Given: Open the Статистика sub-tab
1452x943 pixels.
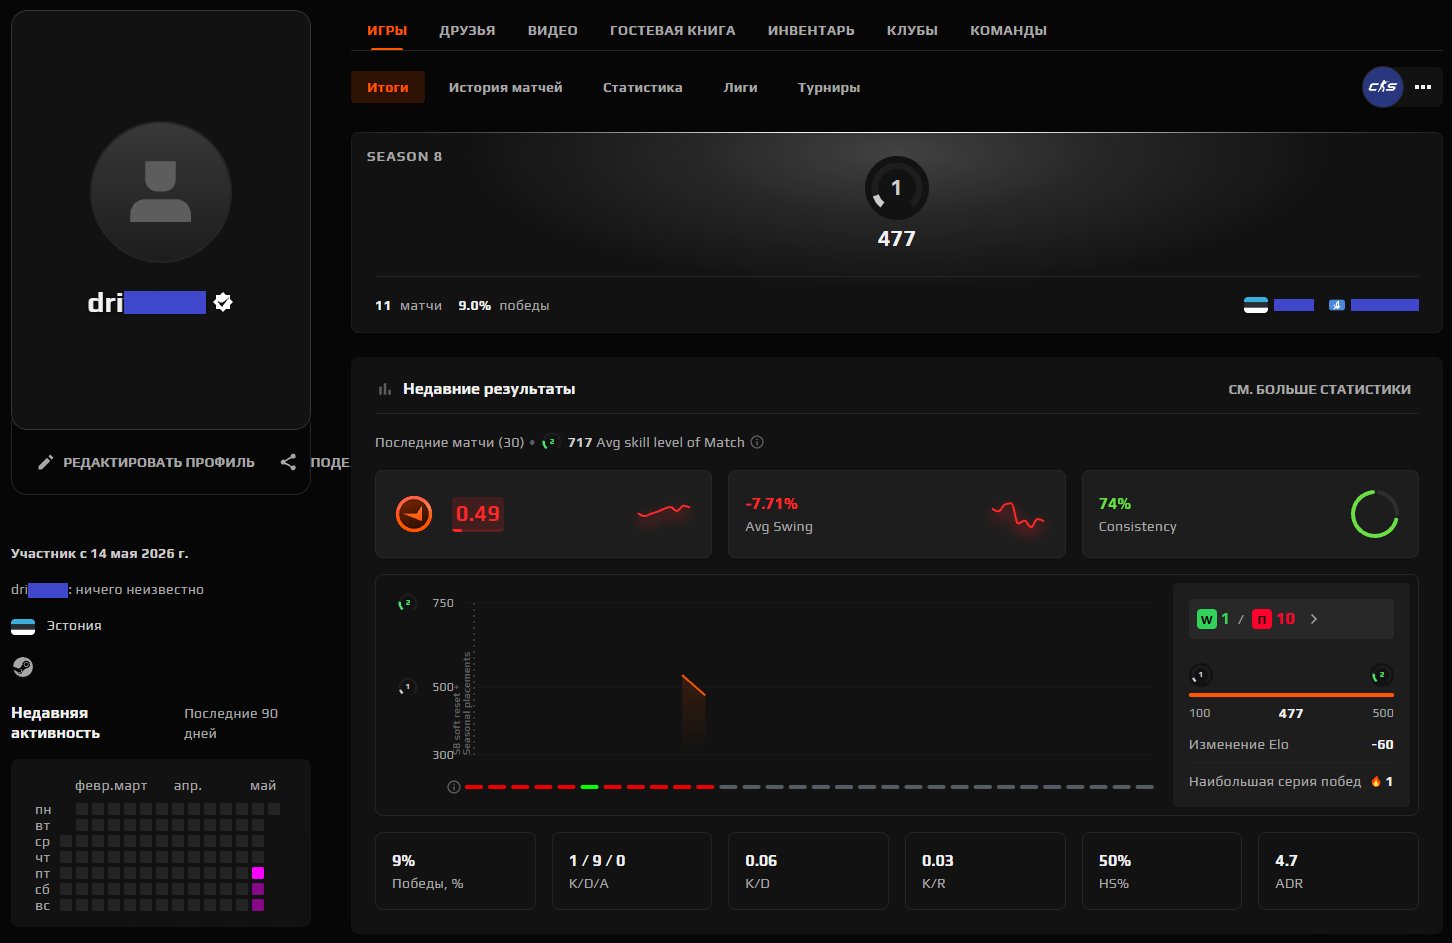Looking at the screenshot, I should pos(643,87).
